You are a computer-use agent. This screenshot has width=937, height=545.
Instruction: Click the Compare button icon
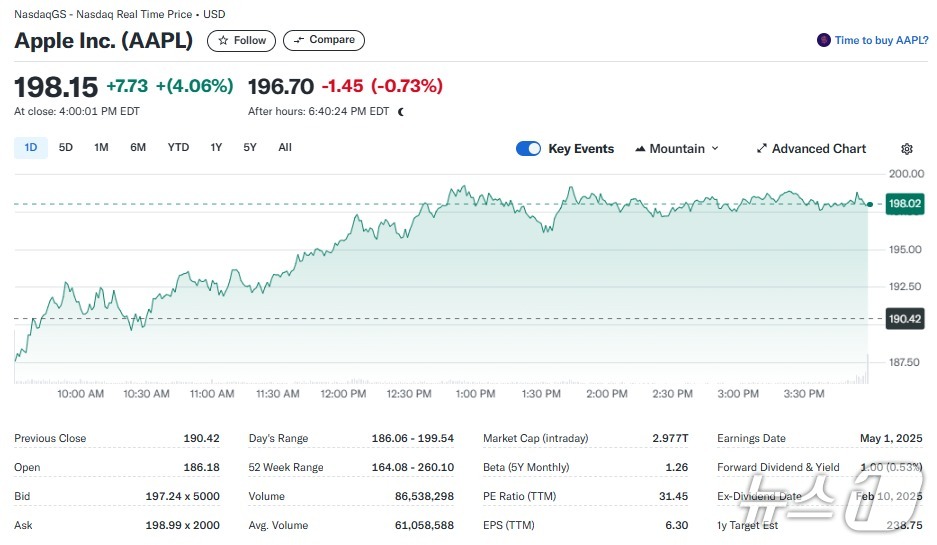pyautogui.click(x=299, y=41)
